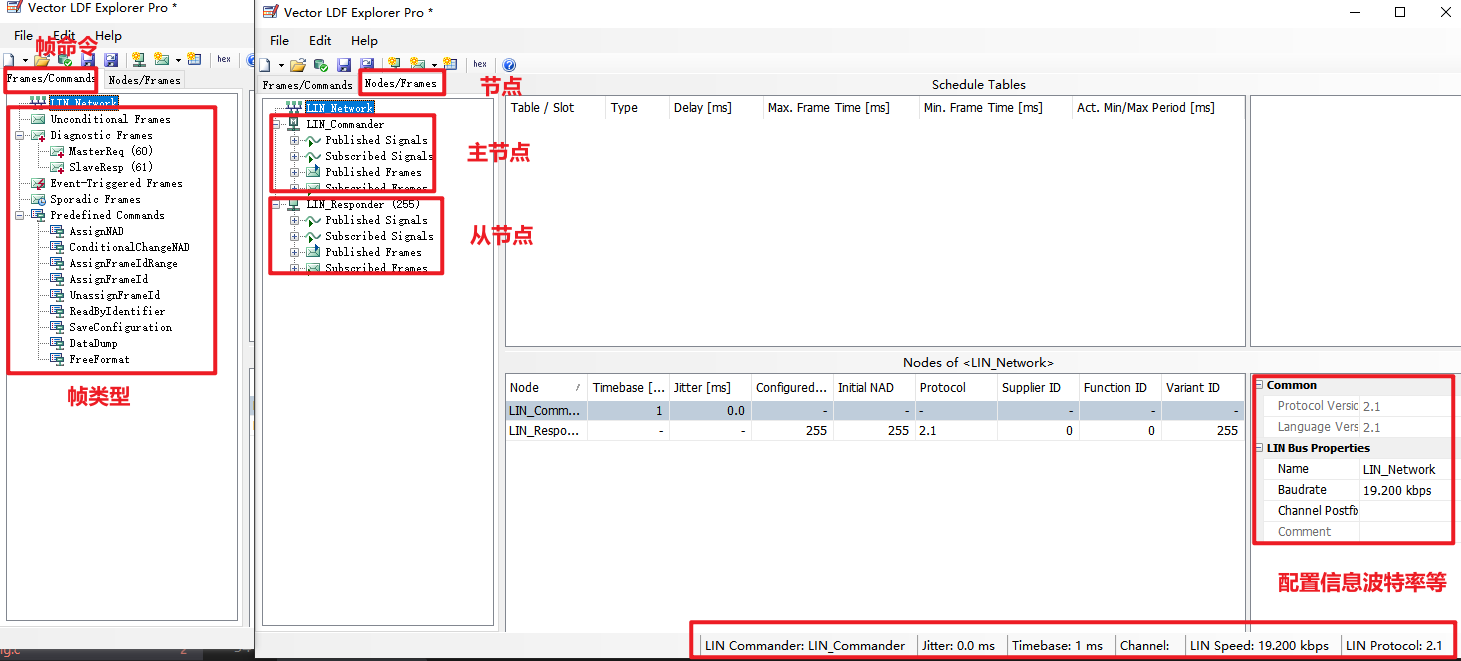Switch to Frames/Commands tab in front window

click(307, 85)
